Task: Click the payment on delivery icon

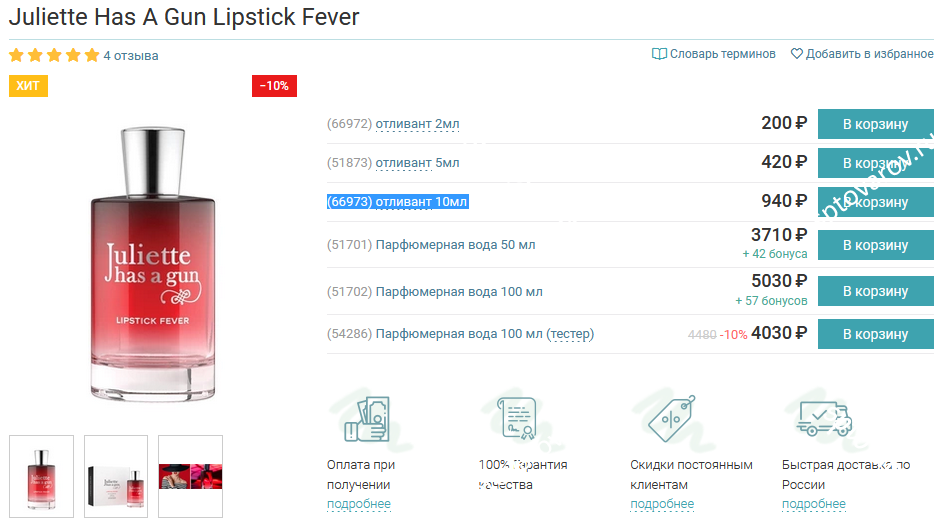Action: tap(367, 419)
